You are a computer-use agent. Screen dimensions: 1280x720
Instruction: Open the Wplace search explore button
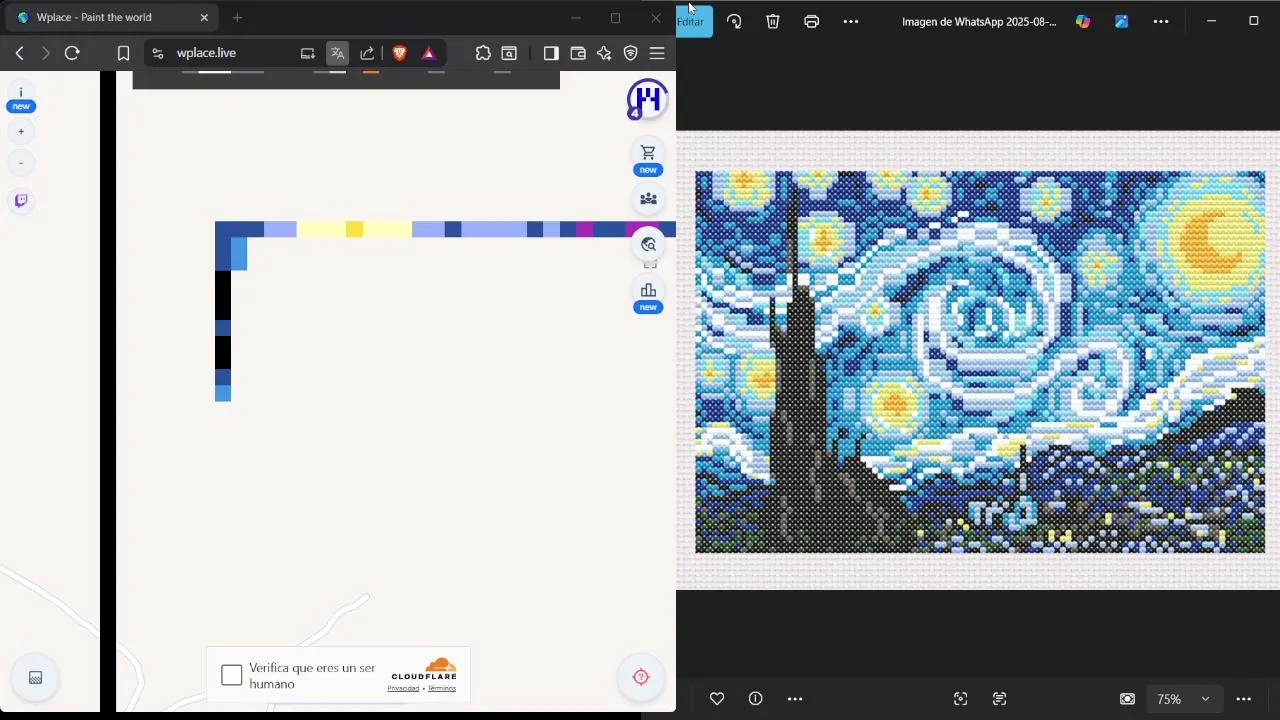click(x=648, y=245)
